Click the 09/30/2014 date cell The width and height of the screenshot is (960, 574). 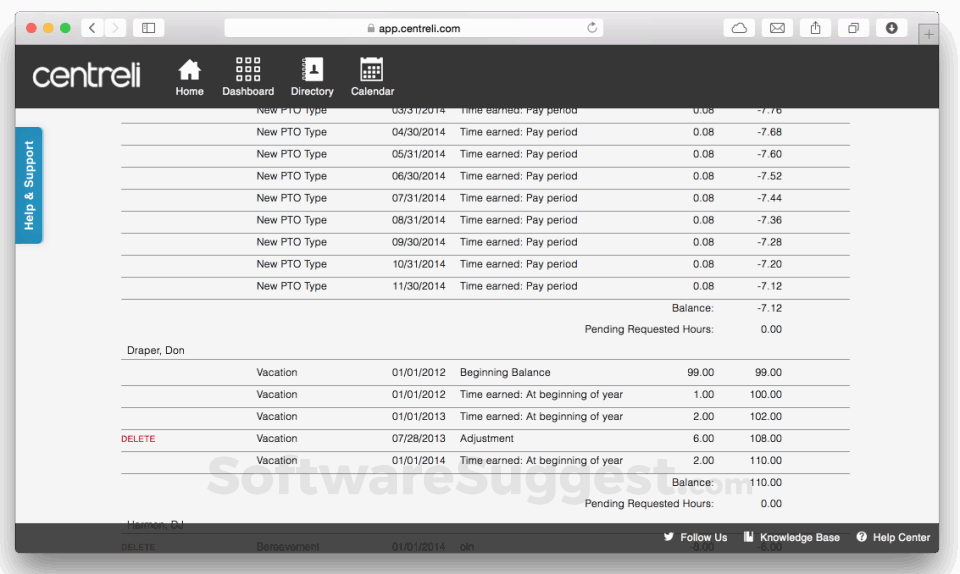(x=419, y=242)
